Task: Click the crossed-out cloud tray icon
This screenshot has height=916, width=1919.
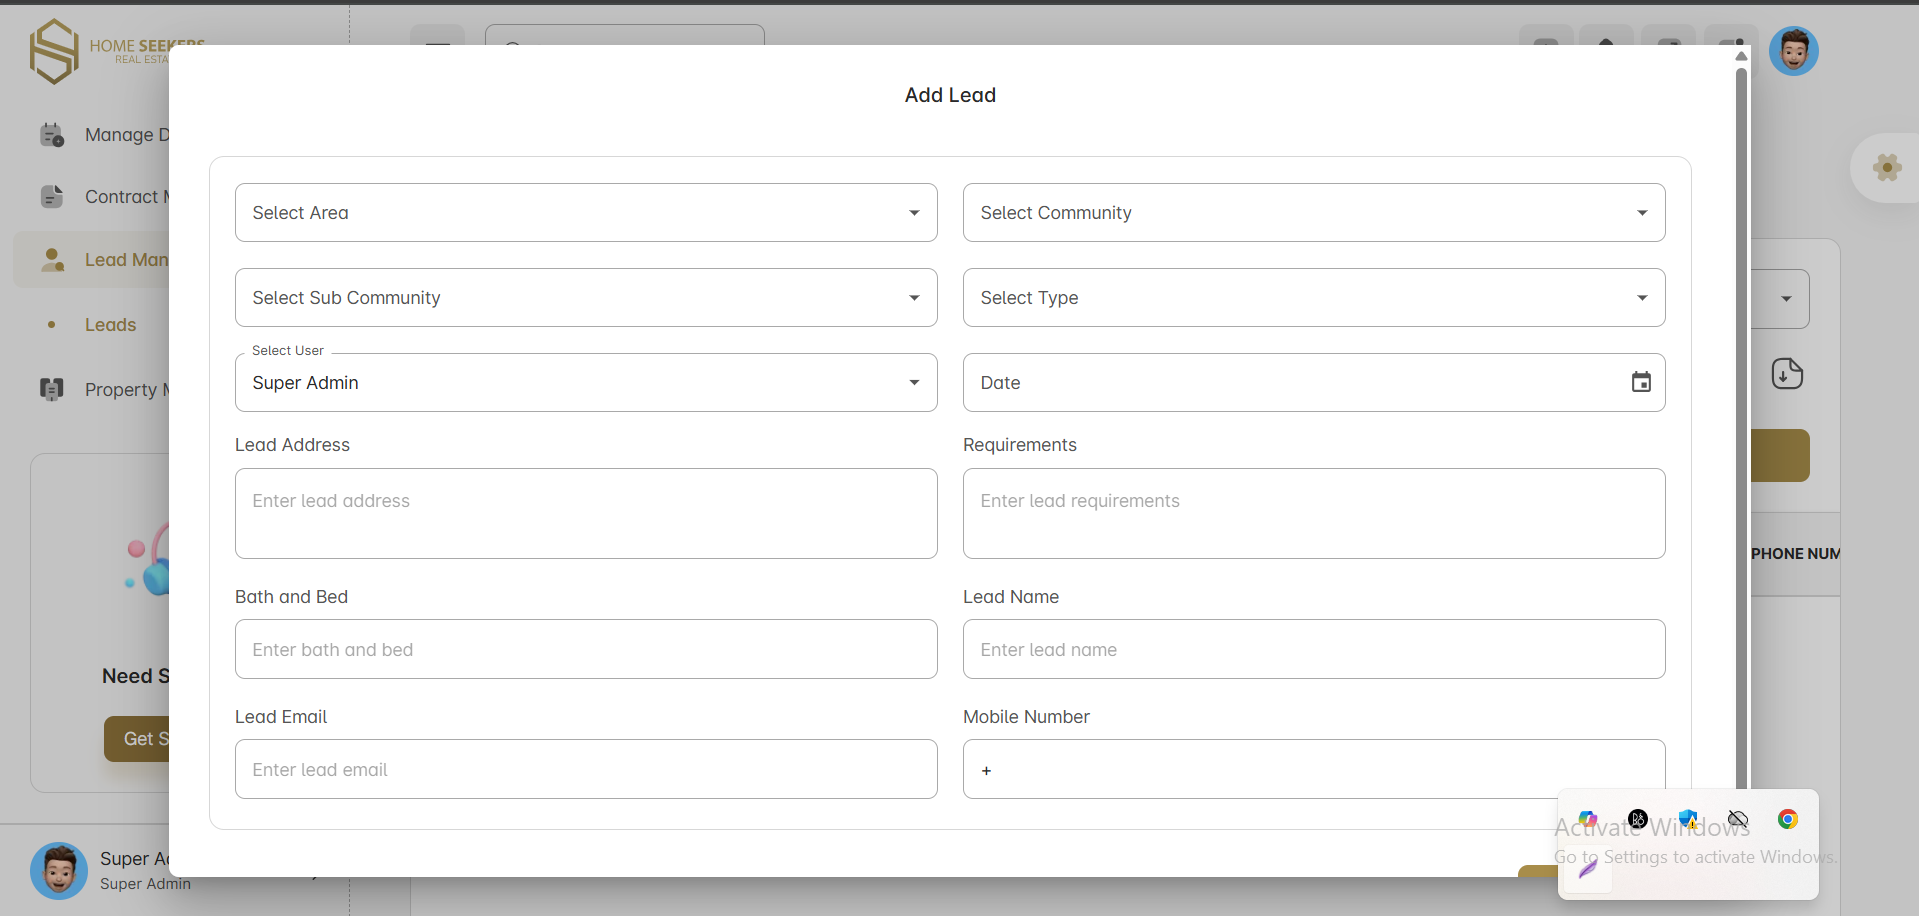Action: pyautogui.click(x=1738, y=819)
